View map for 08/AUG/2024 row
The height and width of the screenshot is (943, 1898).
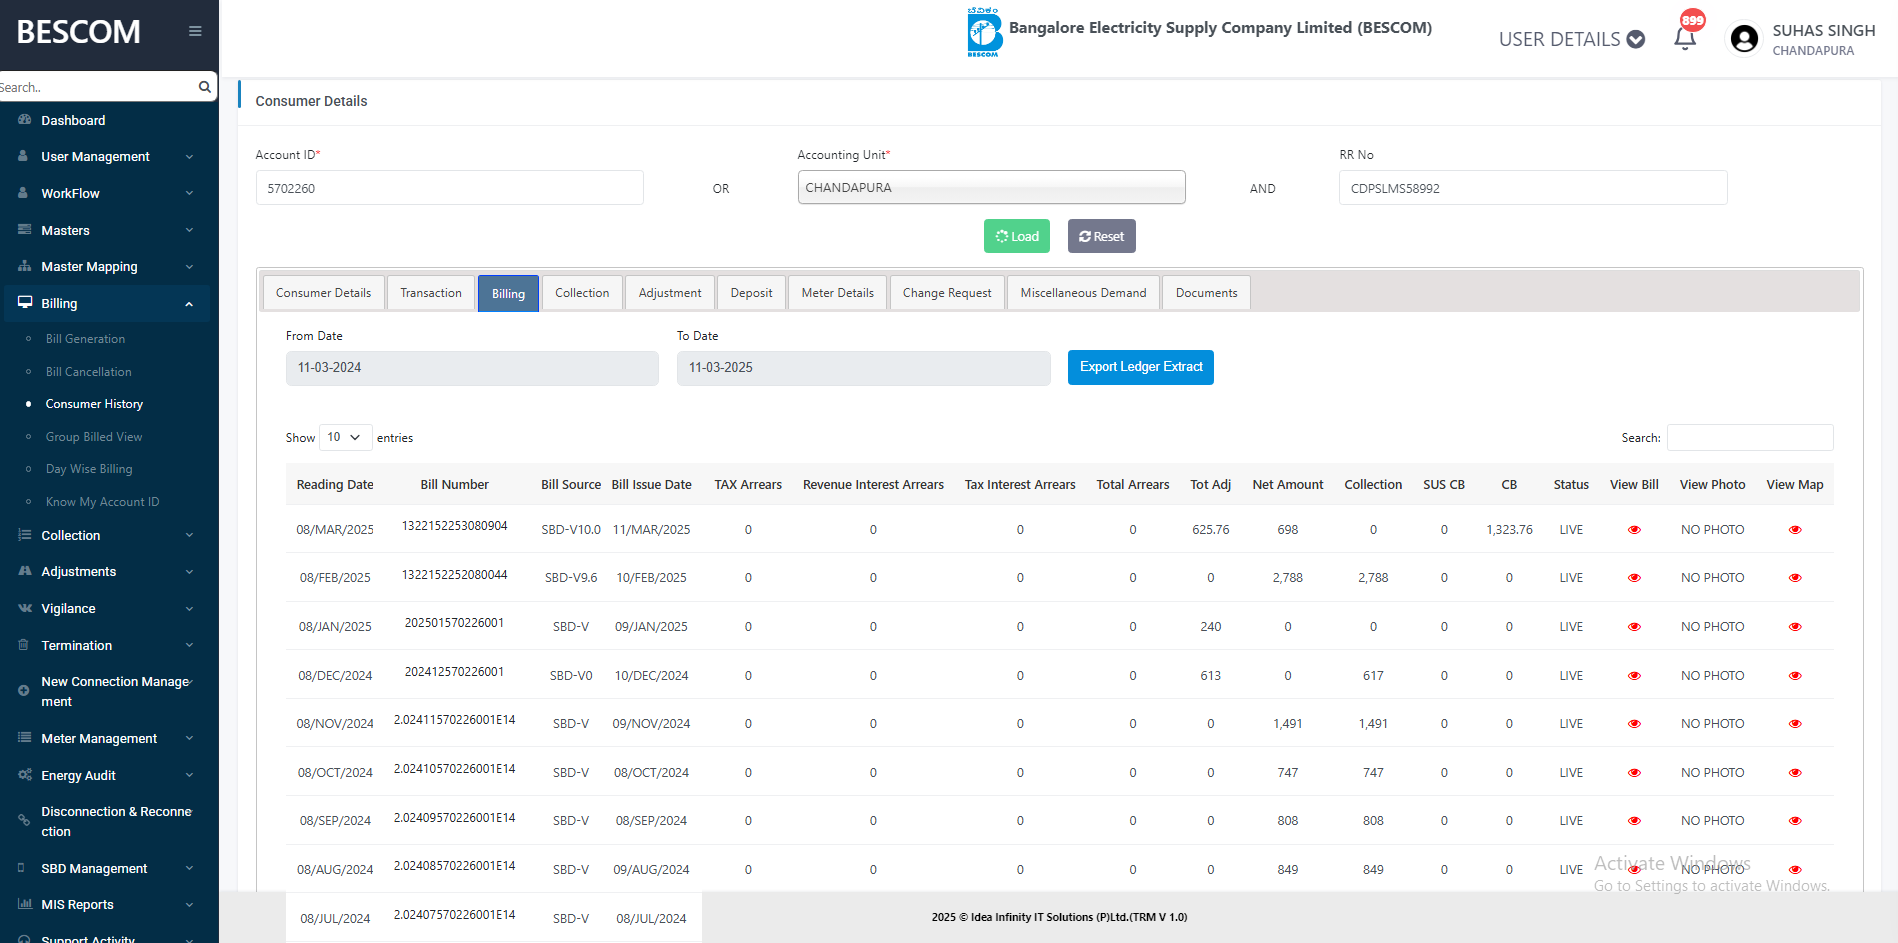pyautogui.click(x=1795, y=870)
